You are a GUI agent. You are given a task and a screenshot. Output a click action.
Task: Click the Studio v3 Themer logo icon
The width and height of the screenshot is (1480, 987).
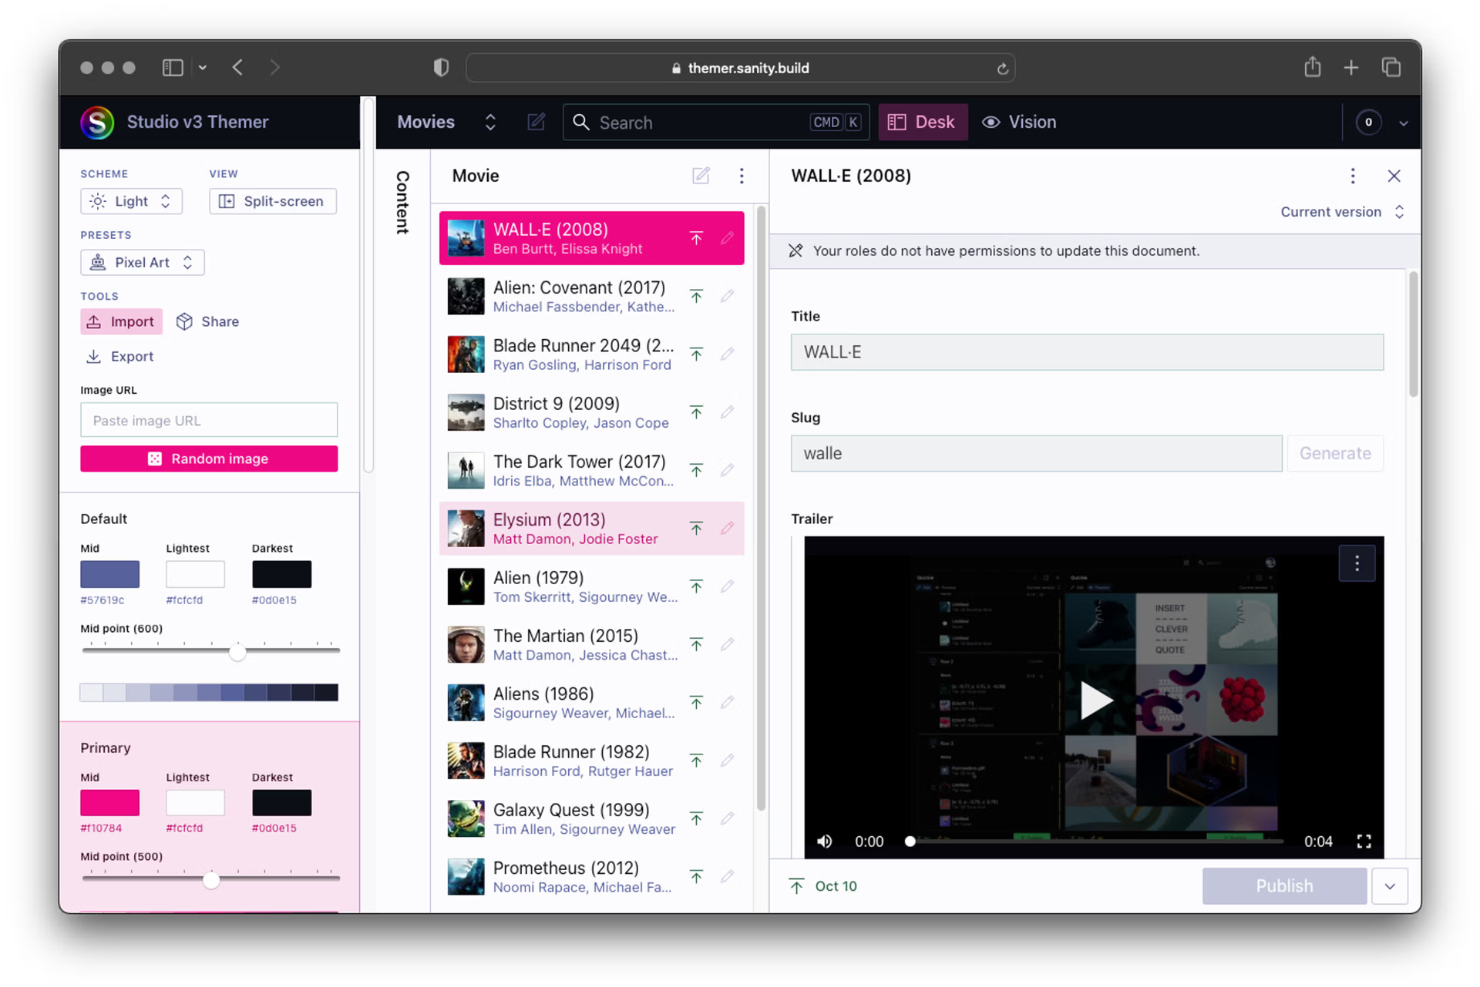pos(97,122)
